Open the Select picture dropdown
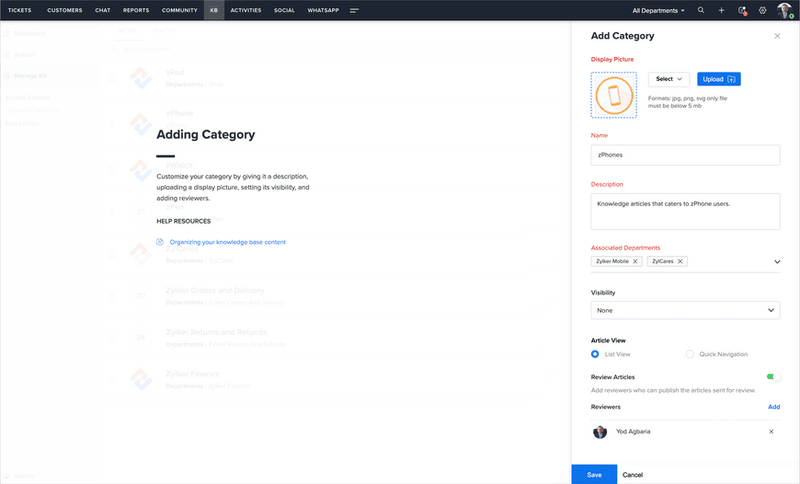 pyautogui.click(x=668, y=79)
